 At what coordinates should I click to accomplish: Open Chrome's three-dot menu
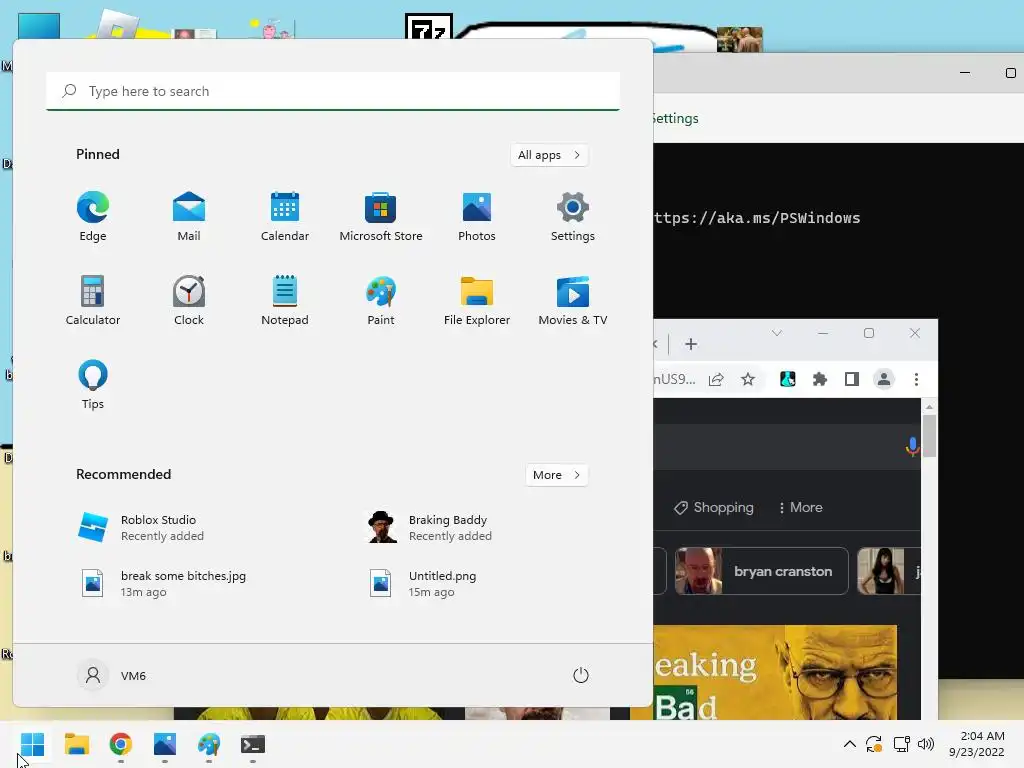click(916, 379)
